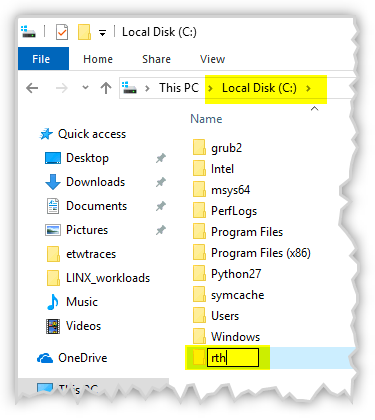Click the folder rename text field
Image resolution: width=375 pixels, height=420 pixels.
tap(233, 358)
